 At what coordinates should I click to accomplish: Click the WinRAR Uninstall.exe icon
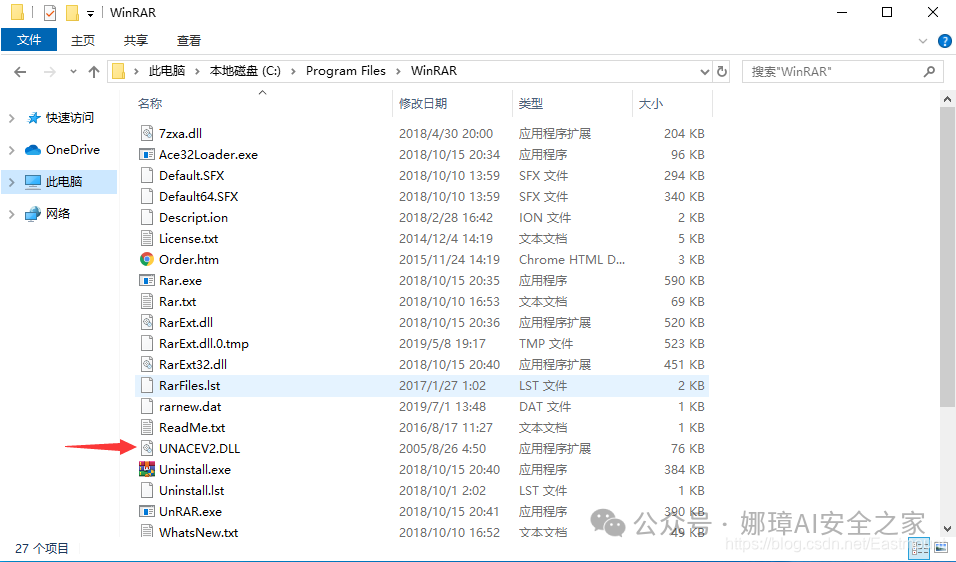tap(146, 469)
